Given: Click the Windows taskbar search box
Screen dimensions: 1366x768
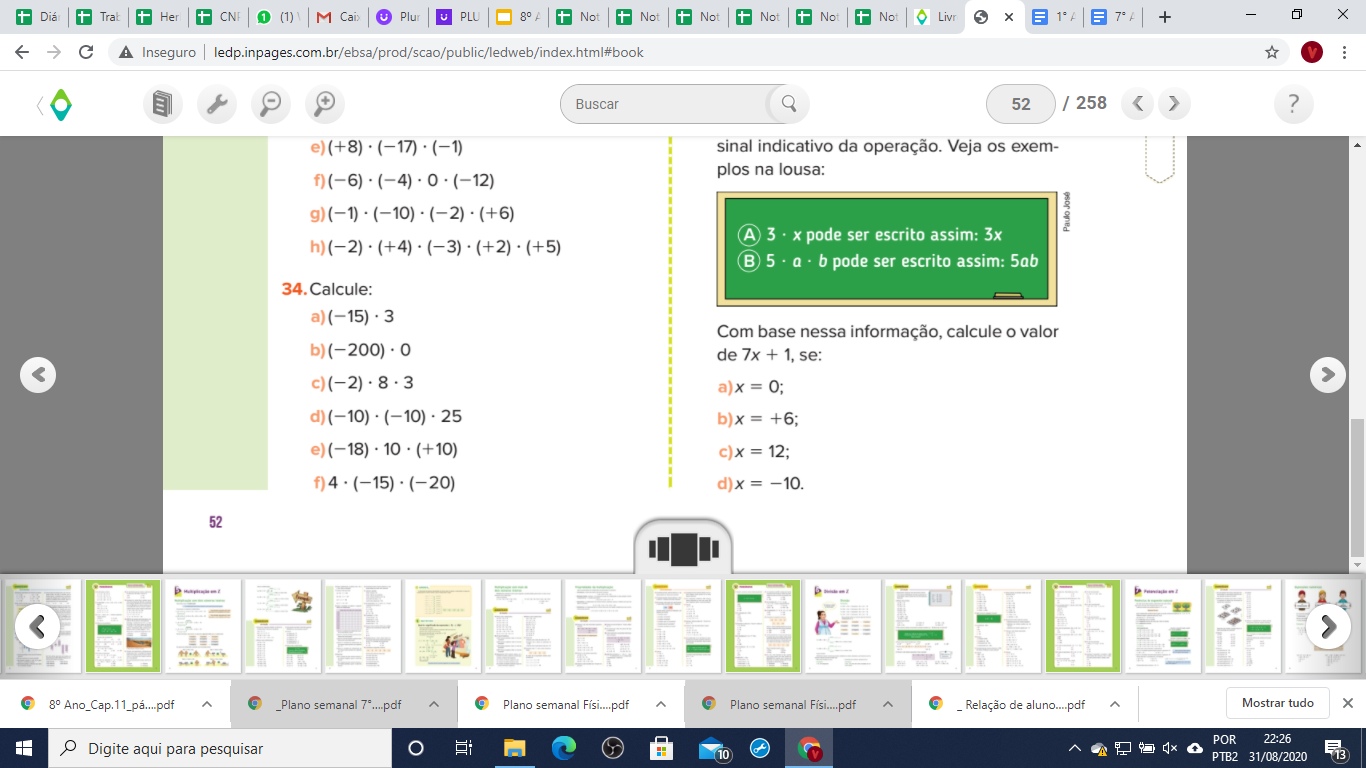Looking at the screenshot, I should (220, 748).
